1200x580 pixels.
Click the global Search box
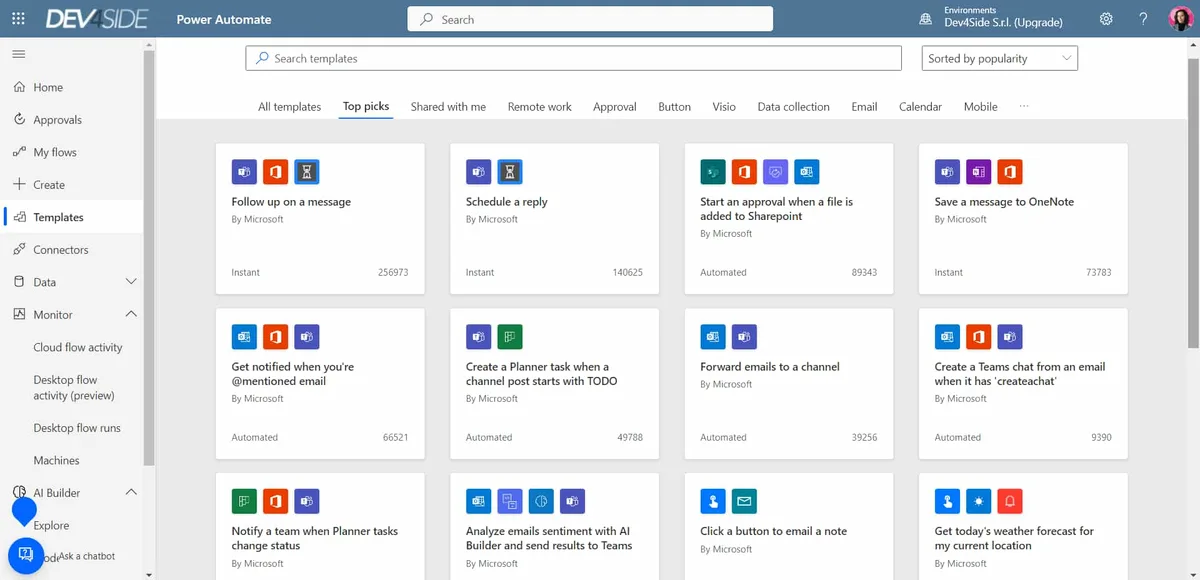click(x=590, y=19)
